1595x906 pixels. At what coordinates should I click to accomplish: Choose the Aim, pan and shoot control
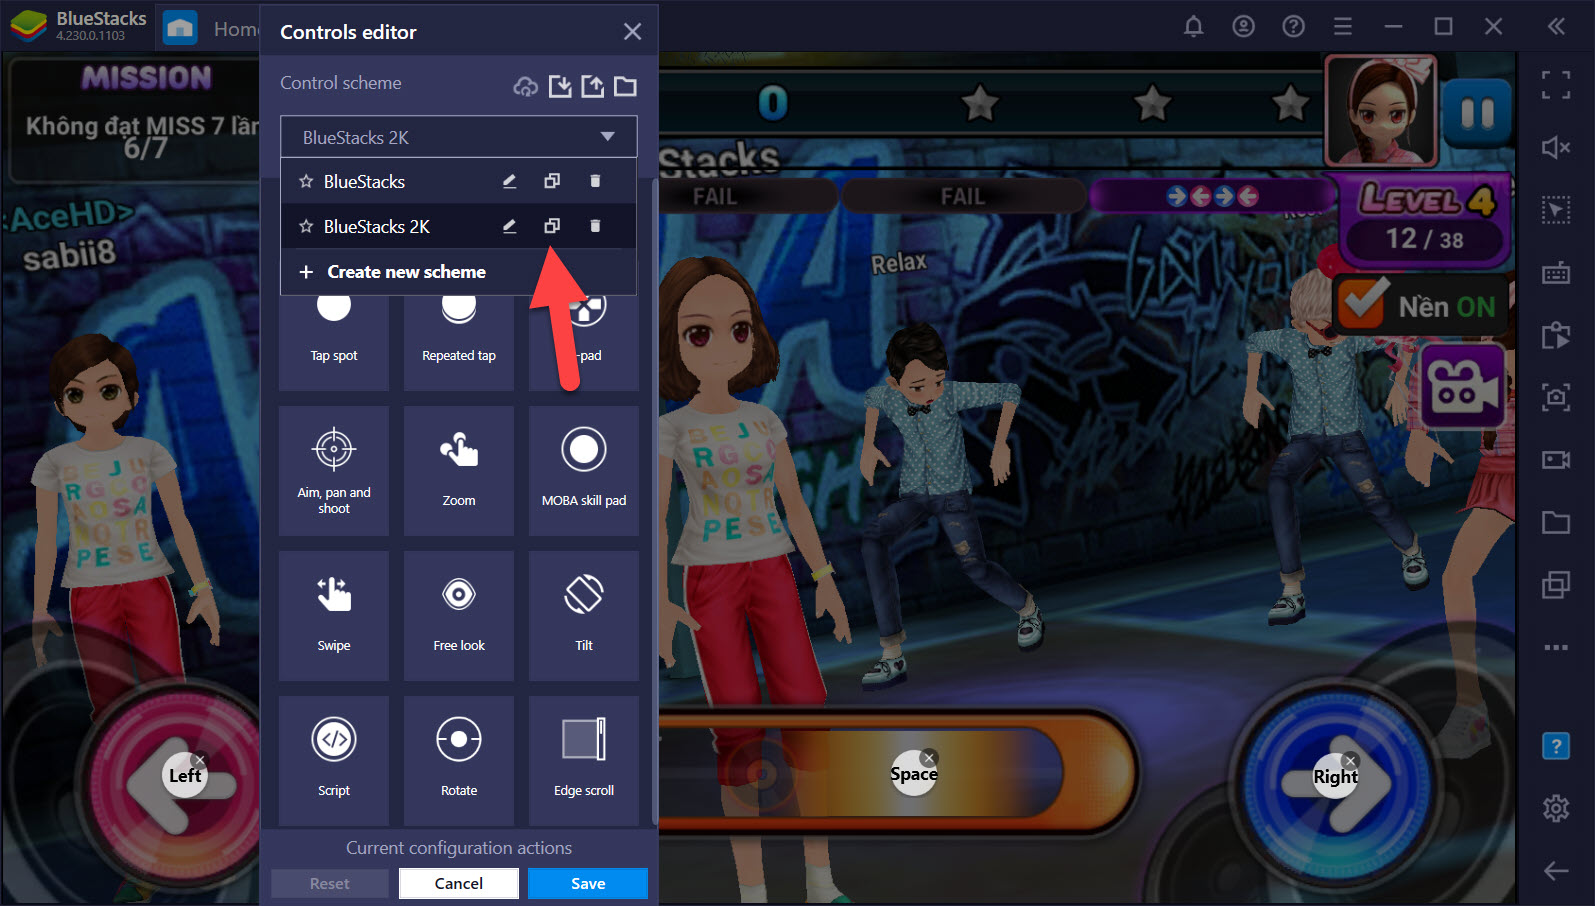334,471
